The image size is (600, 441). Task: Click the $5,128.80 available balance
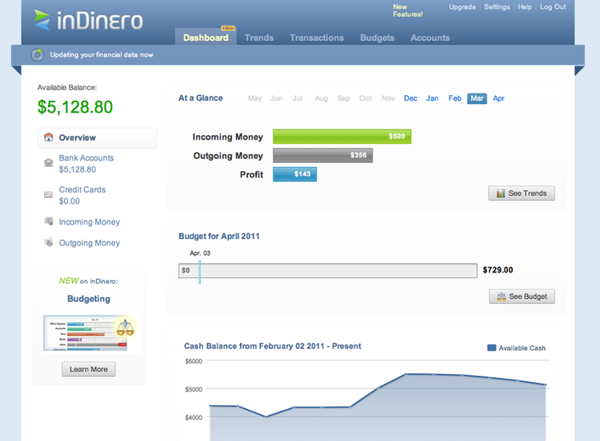pos(75,107)
